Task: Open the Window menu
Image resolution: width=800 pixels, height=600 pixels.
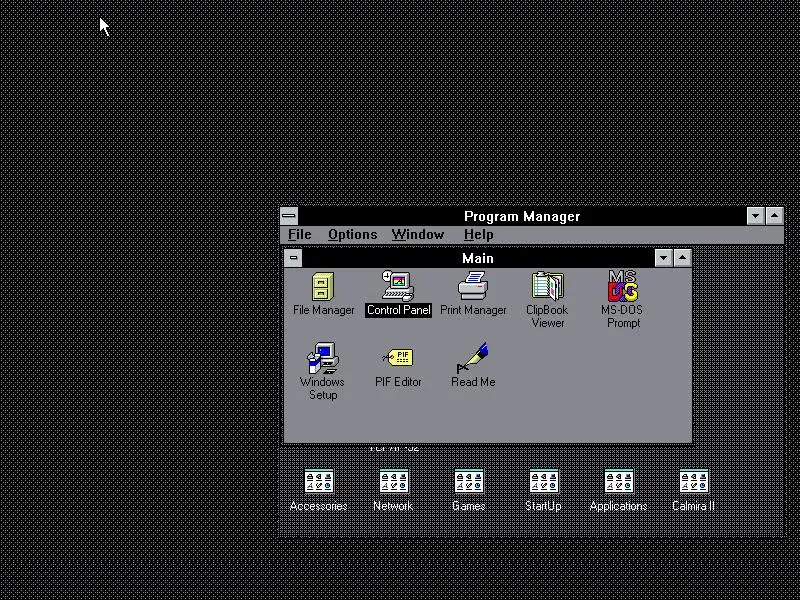Action: coord(418,235)
